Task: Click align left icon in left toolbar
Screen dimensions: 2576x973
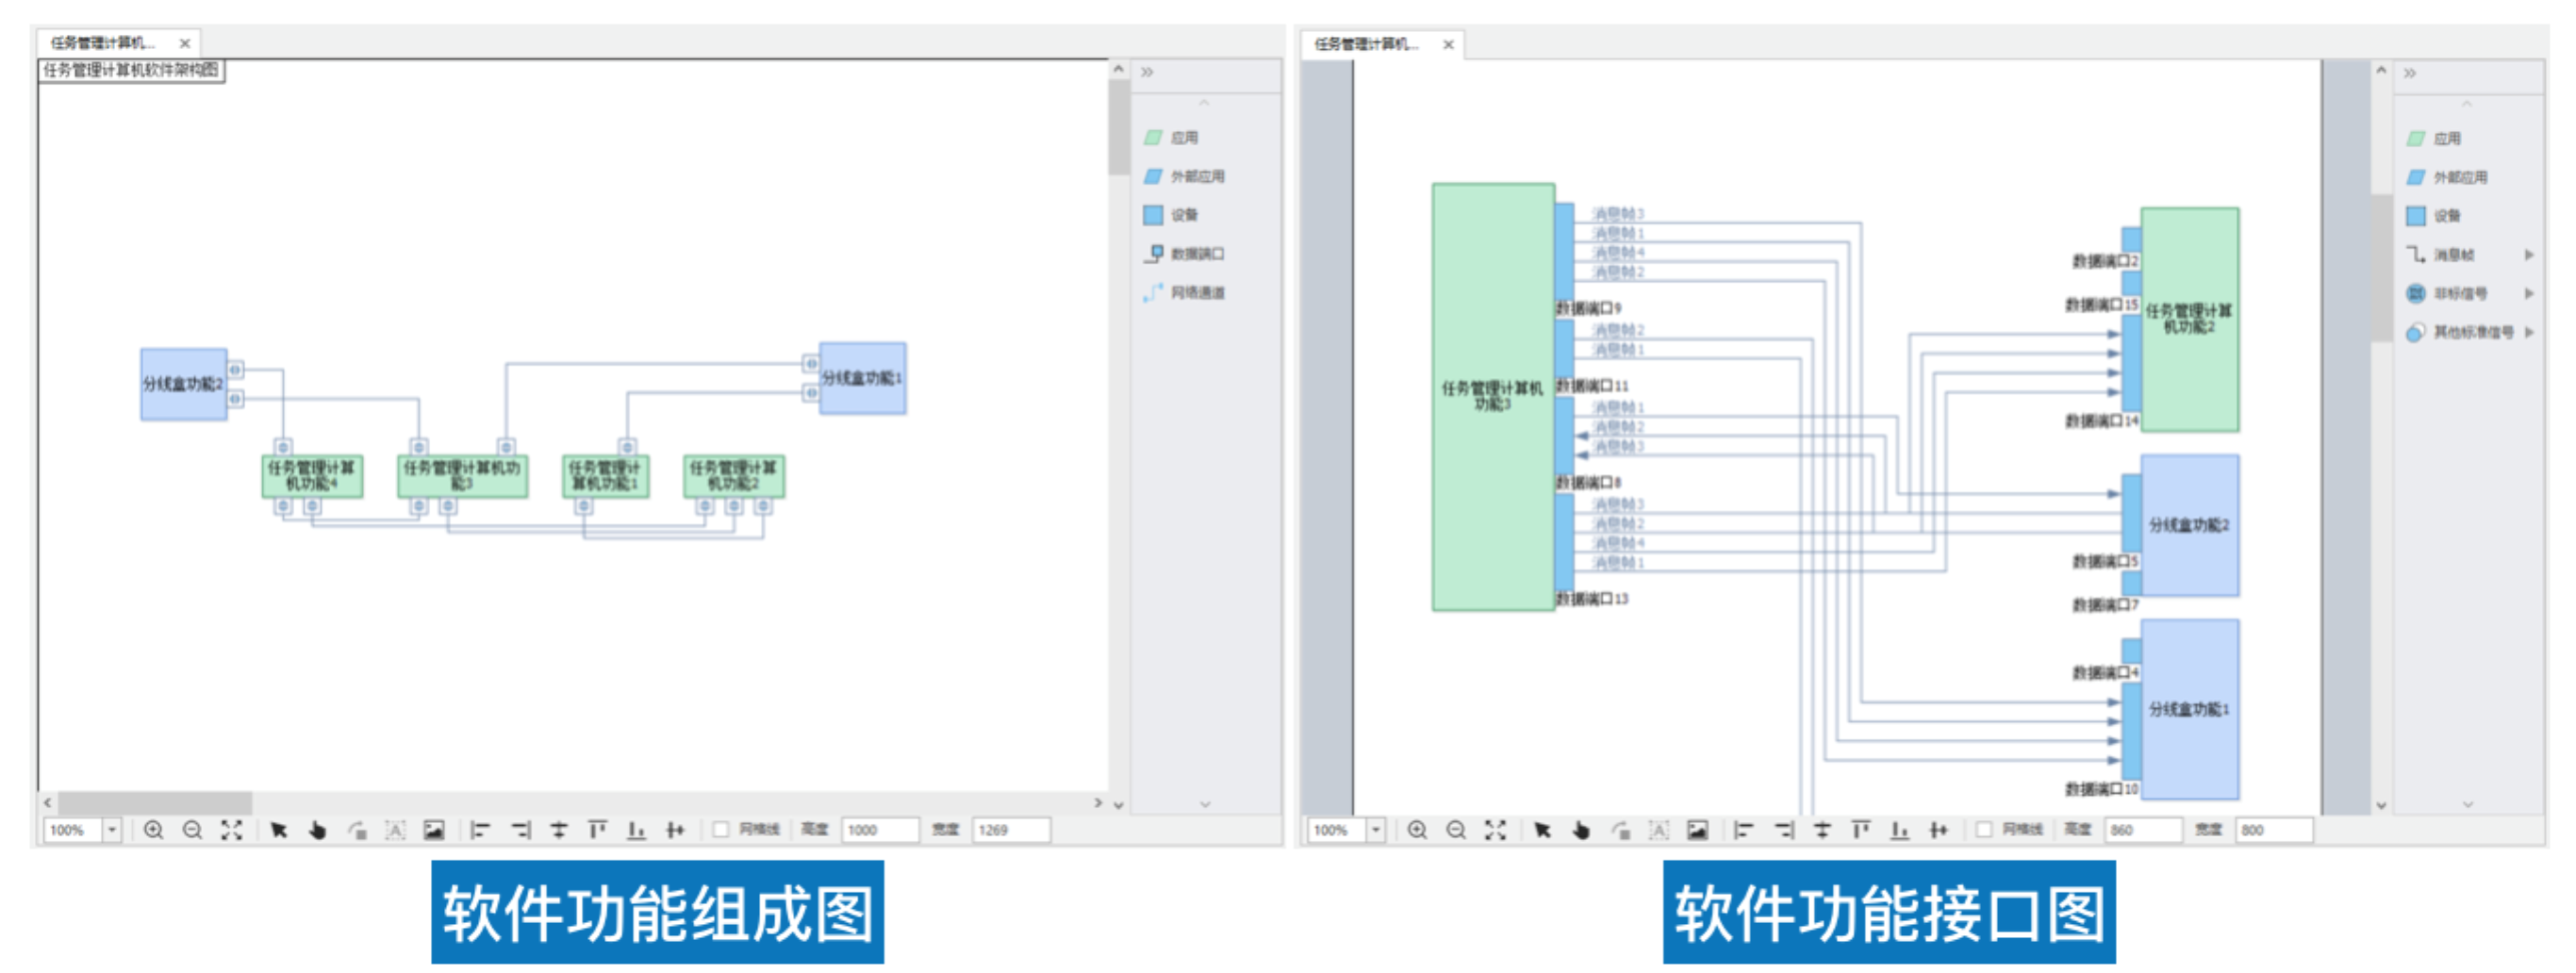Action: [x=481, y=830]
